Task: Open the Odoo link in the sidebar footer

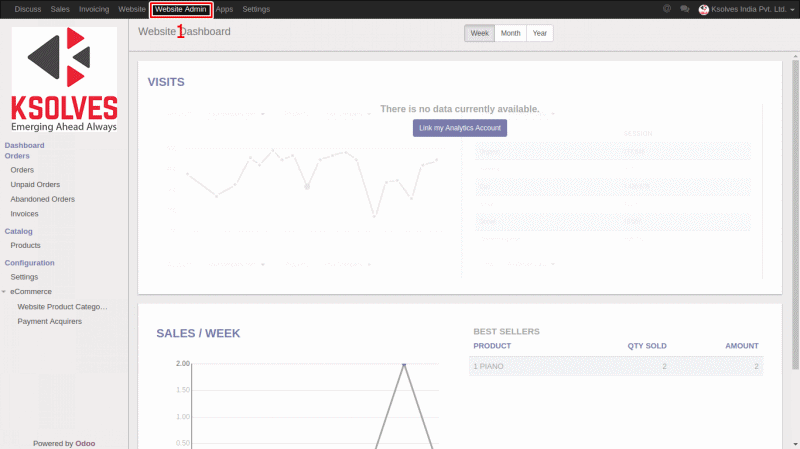Action: 85,443
